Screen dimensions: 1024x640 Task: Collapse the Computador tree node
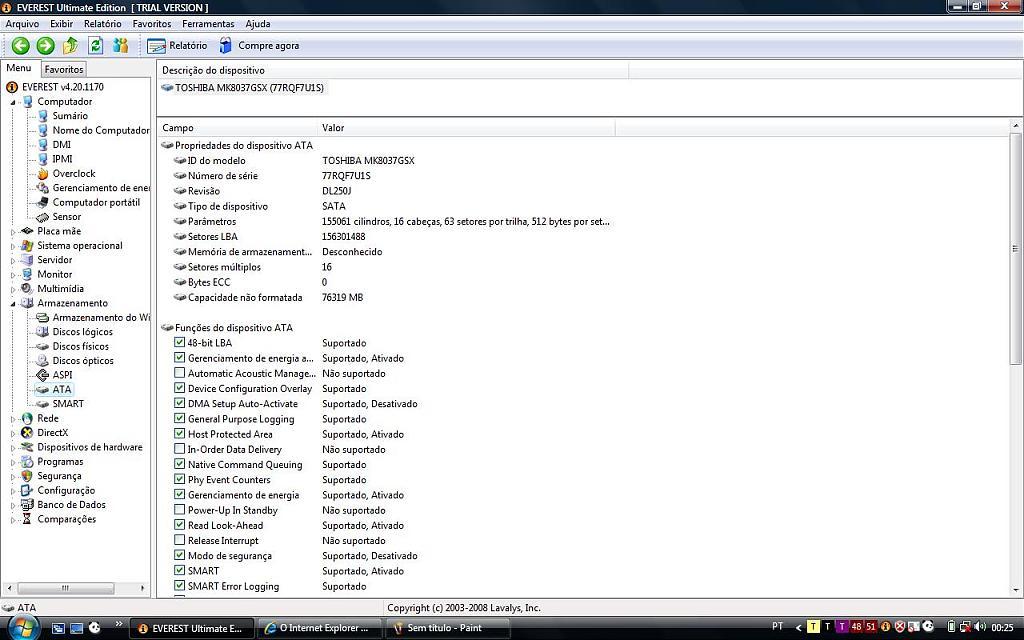tap(12, 102)
